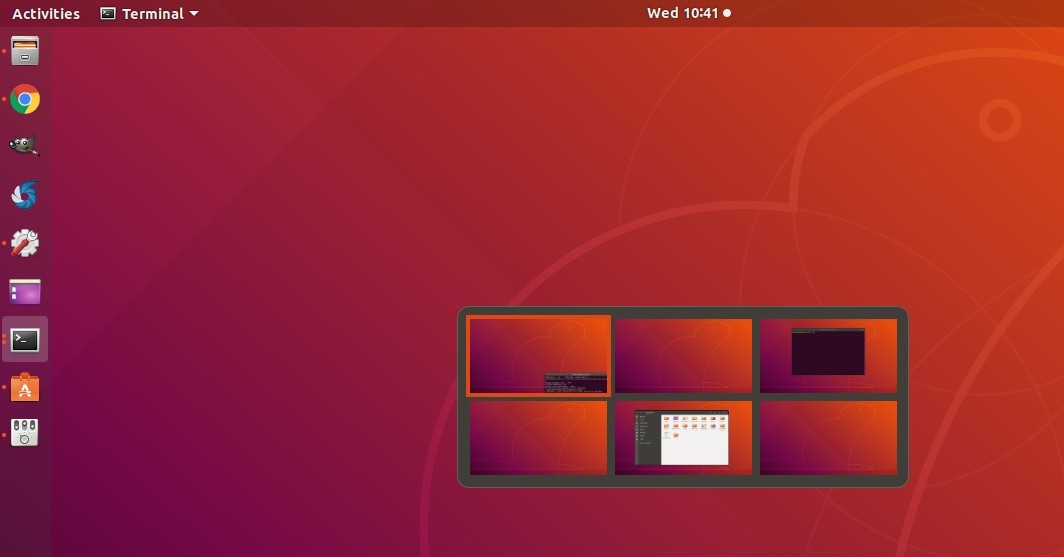Launch Google Chrome from the dock
Viewport: 1064px width, 557px height.
pos(25,99)
